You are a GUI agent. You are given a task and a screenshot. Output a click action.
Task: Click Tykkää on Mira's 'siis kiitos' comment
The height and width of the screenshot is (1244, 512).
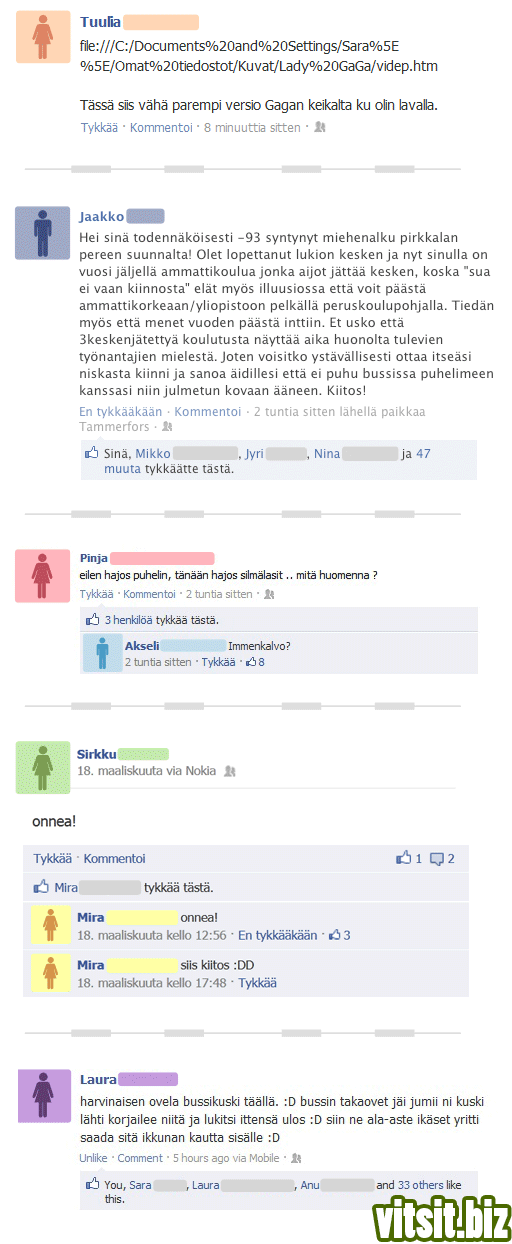click(x=257, y=983)
